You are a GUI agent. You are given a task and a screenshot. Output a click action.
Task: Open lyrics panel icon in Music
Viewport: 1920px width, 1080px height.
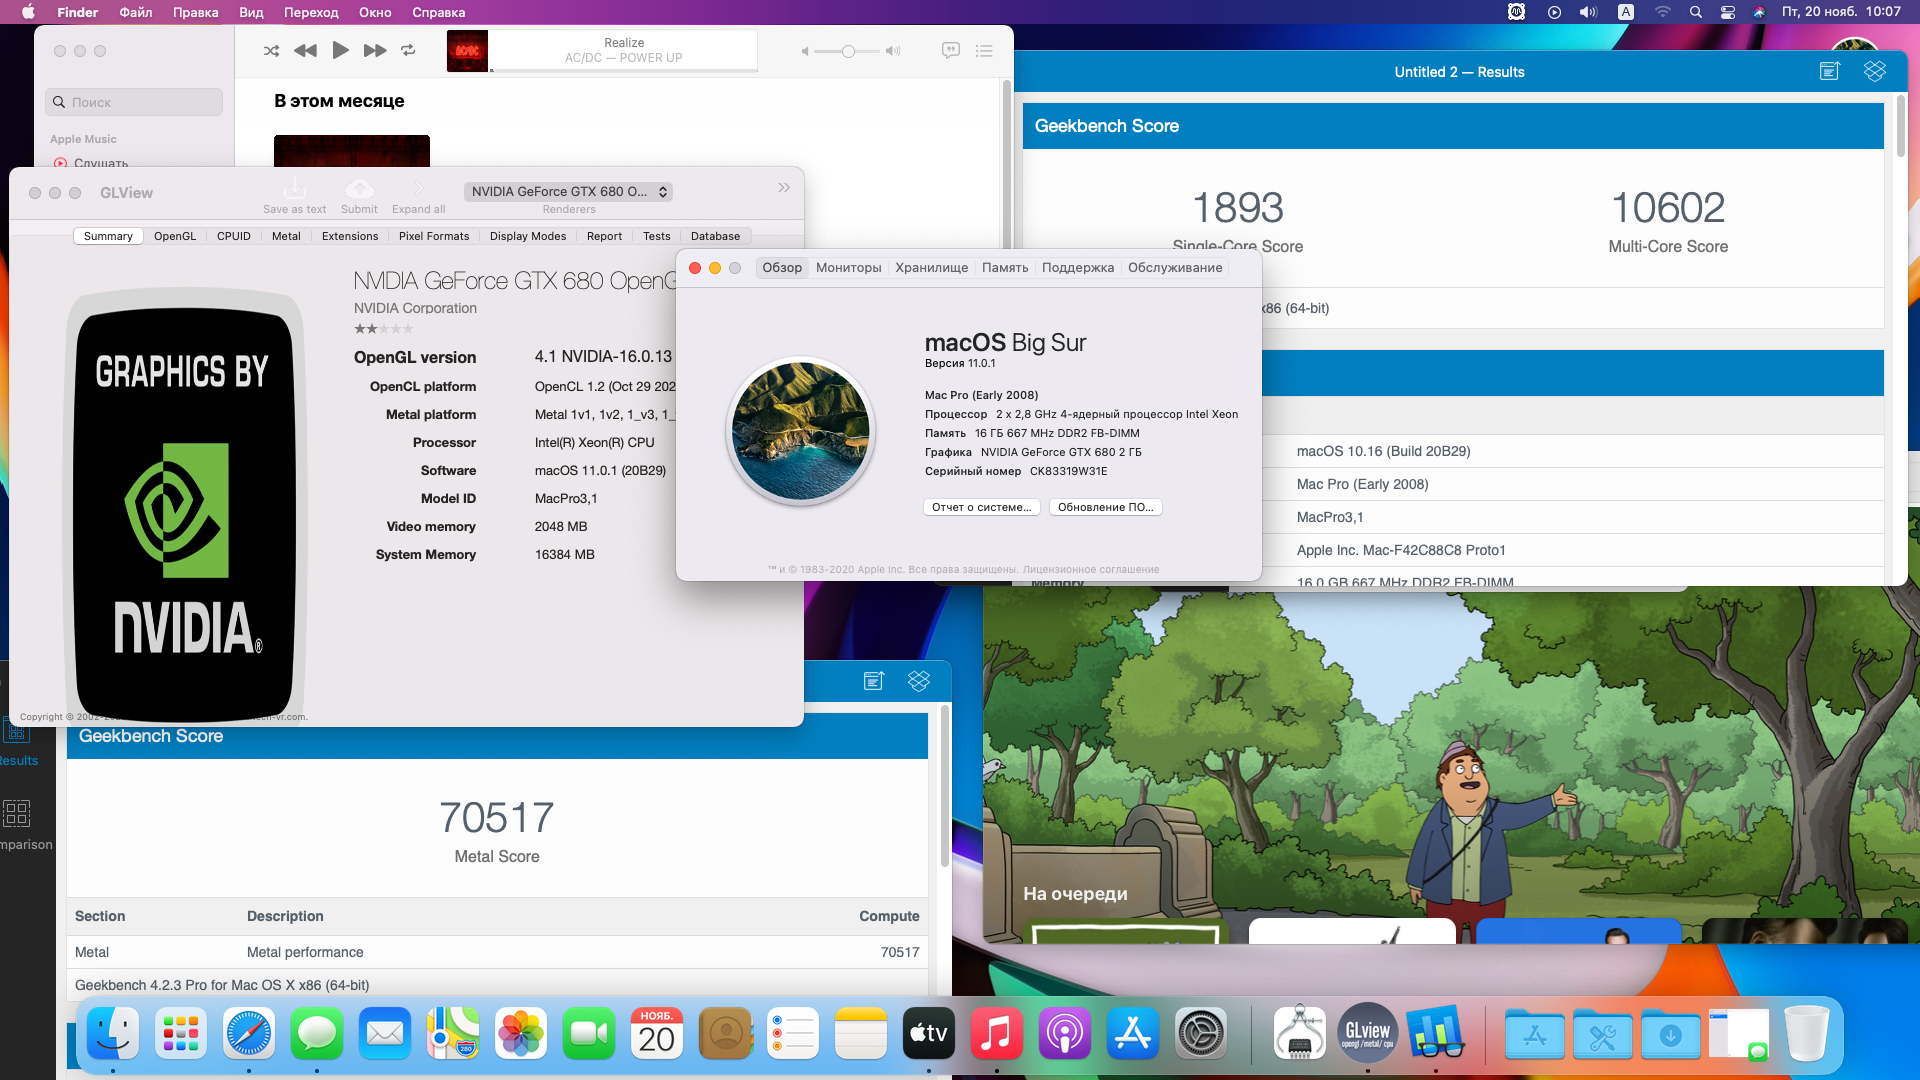tap(950, 51)
